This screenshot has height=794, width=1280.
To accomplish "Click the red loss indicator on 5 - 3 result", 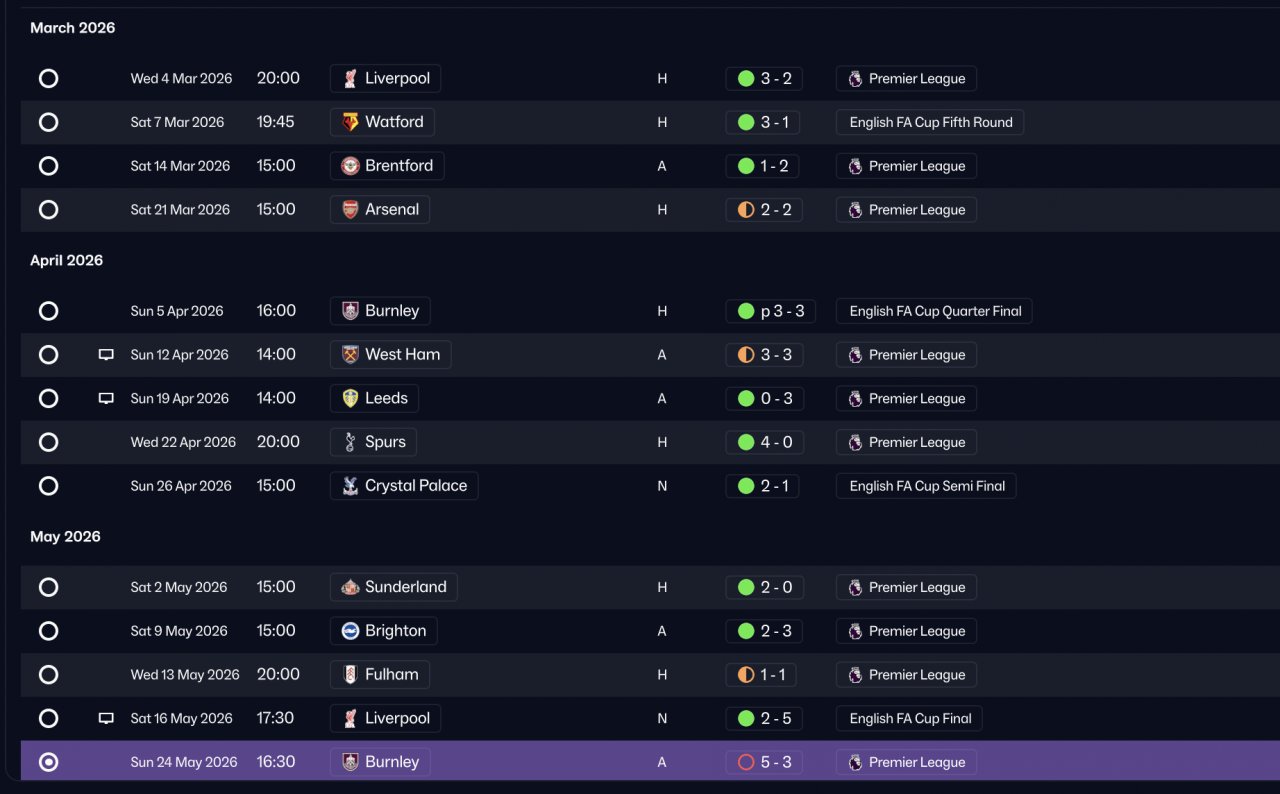I will 745,762.
